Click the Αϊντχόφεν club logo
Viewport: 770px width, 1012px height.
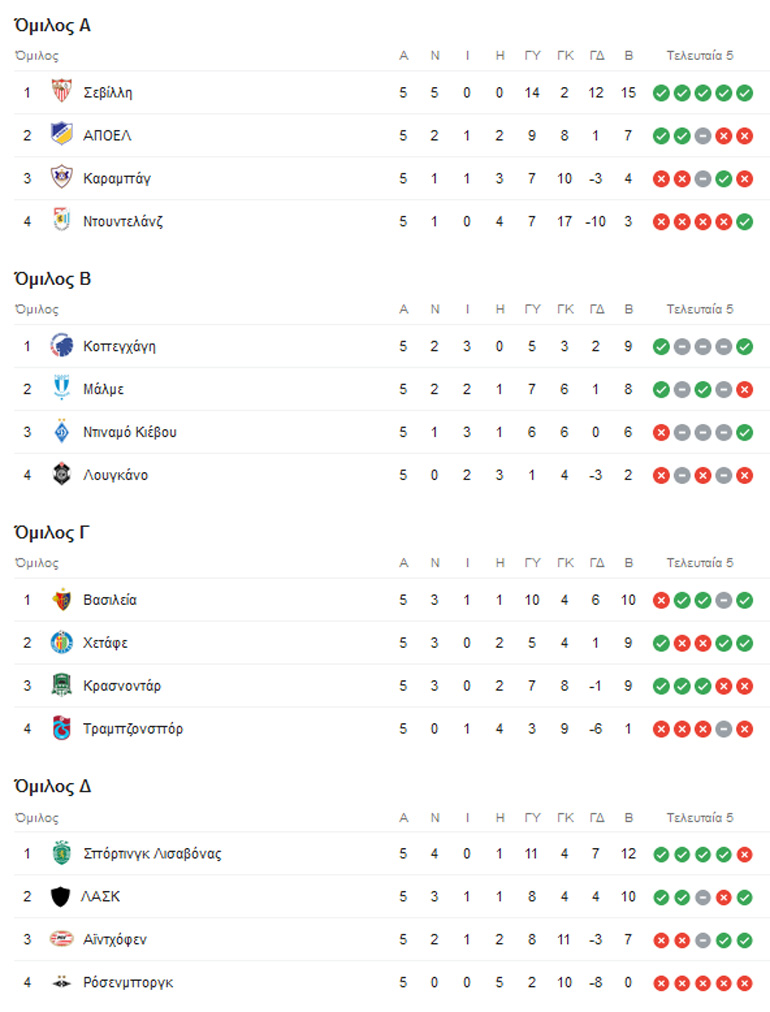[62, 940]
